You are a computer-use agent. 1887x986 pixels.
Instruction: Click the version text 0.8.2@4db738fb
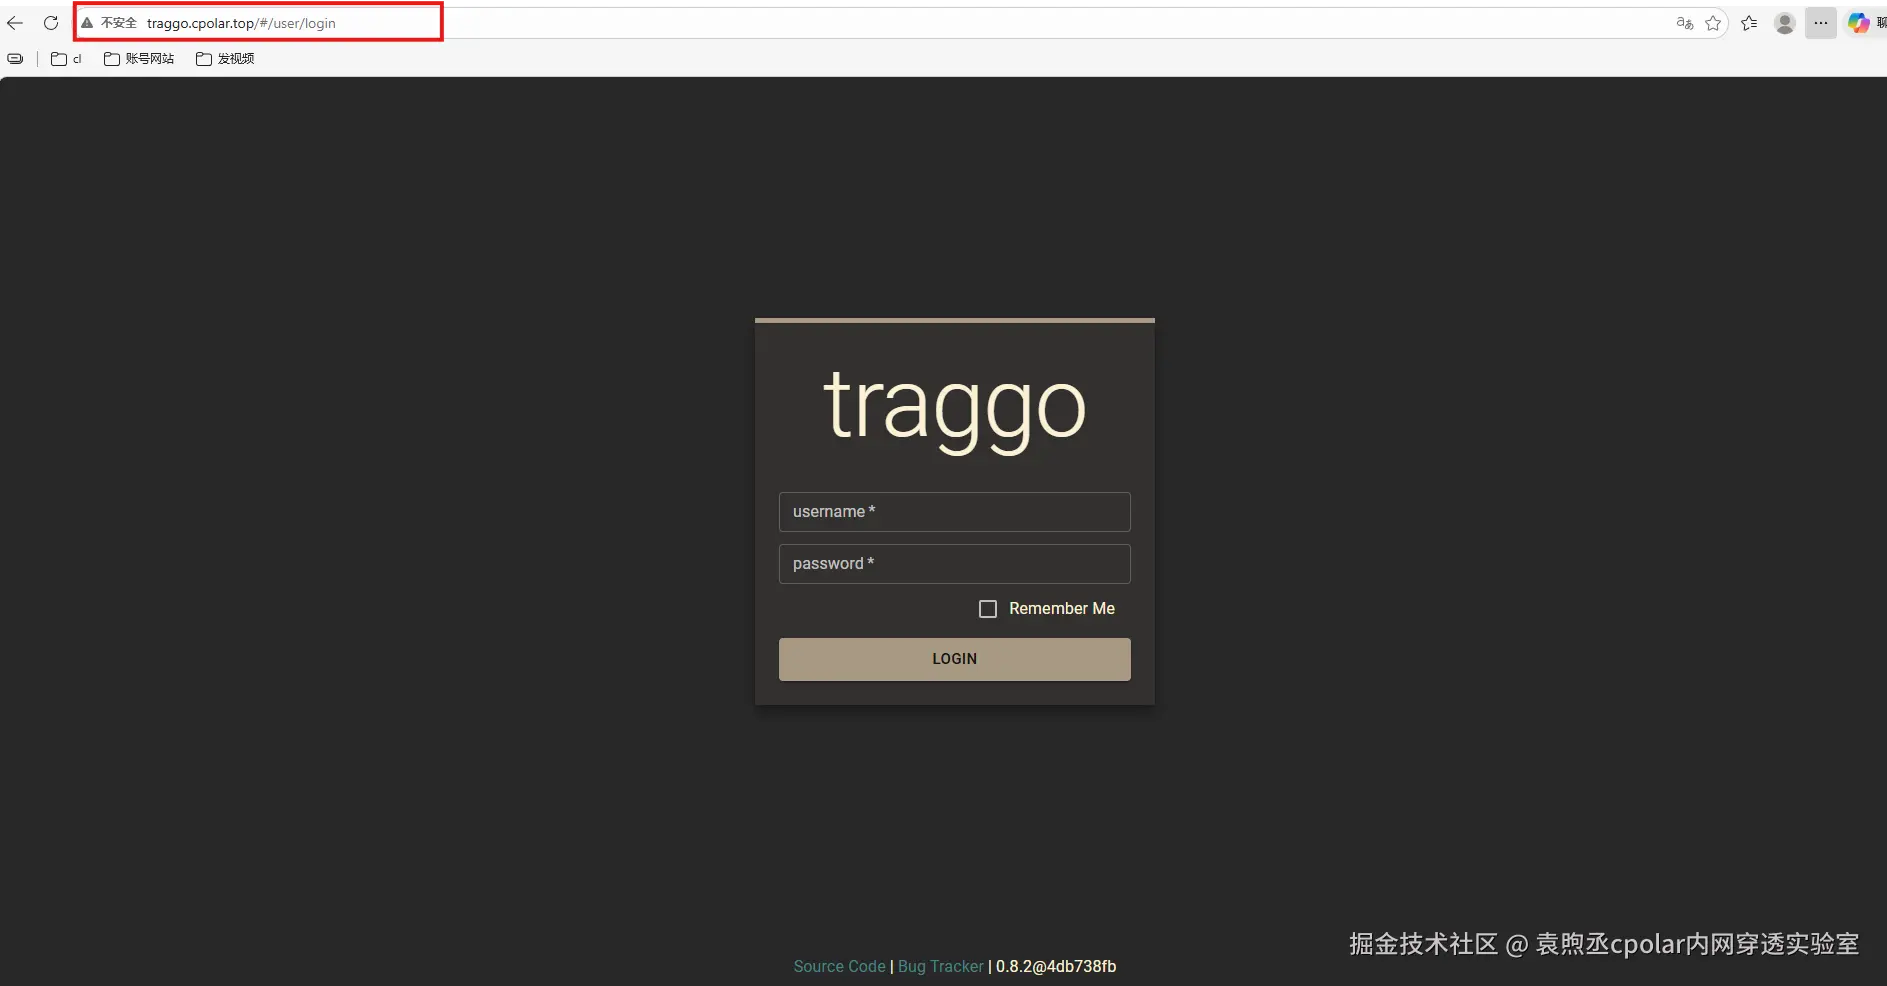[x=1056, y=966]
